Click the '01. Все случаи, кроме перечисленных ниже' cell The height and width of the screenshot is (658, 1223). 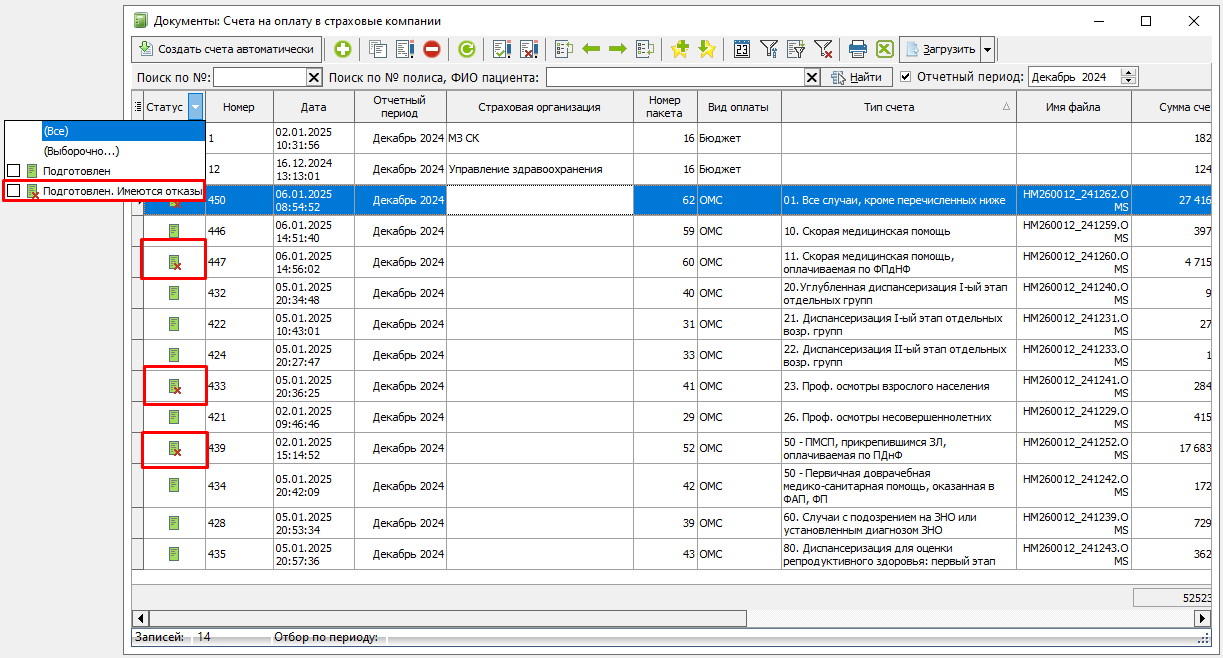[x=898, y=200]
